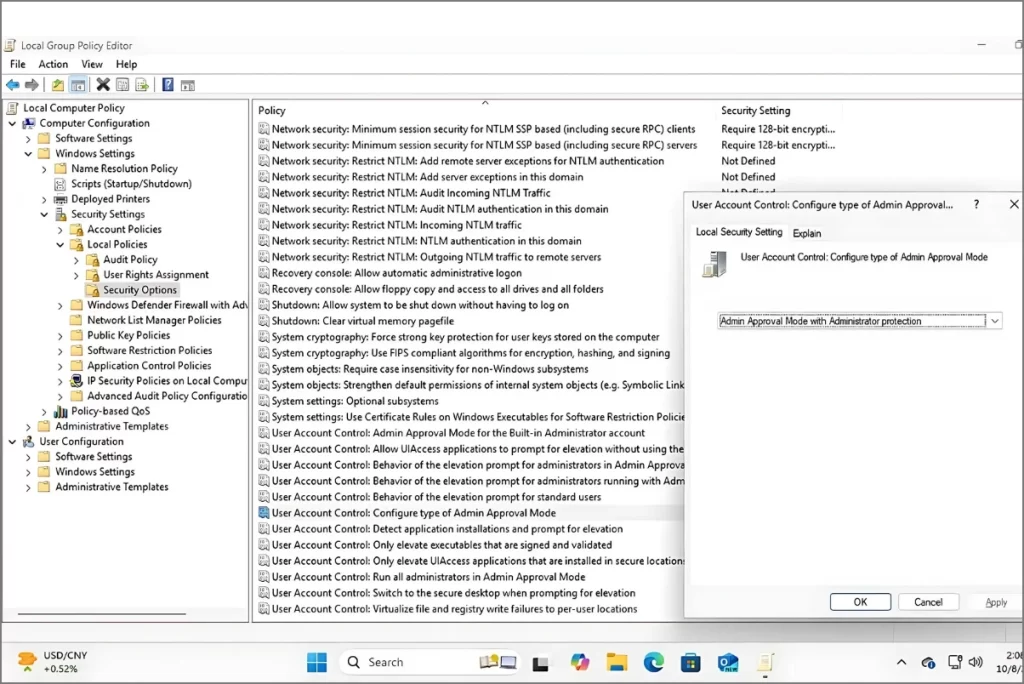Open the File menu
This screenshot has width=1024, height=684.
tap(18, 64)
